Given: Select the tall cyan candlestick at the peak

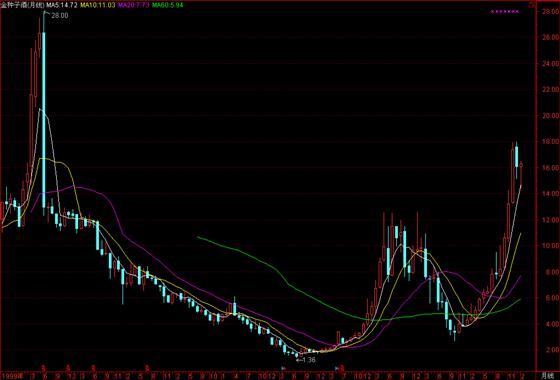Looking at the screenshot, I should 44,120.
